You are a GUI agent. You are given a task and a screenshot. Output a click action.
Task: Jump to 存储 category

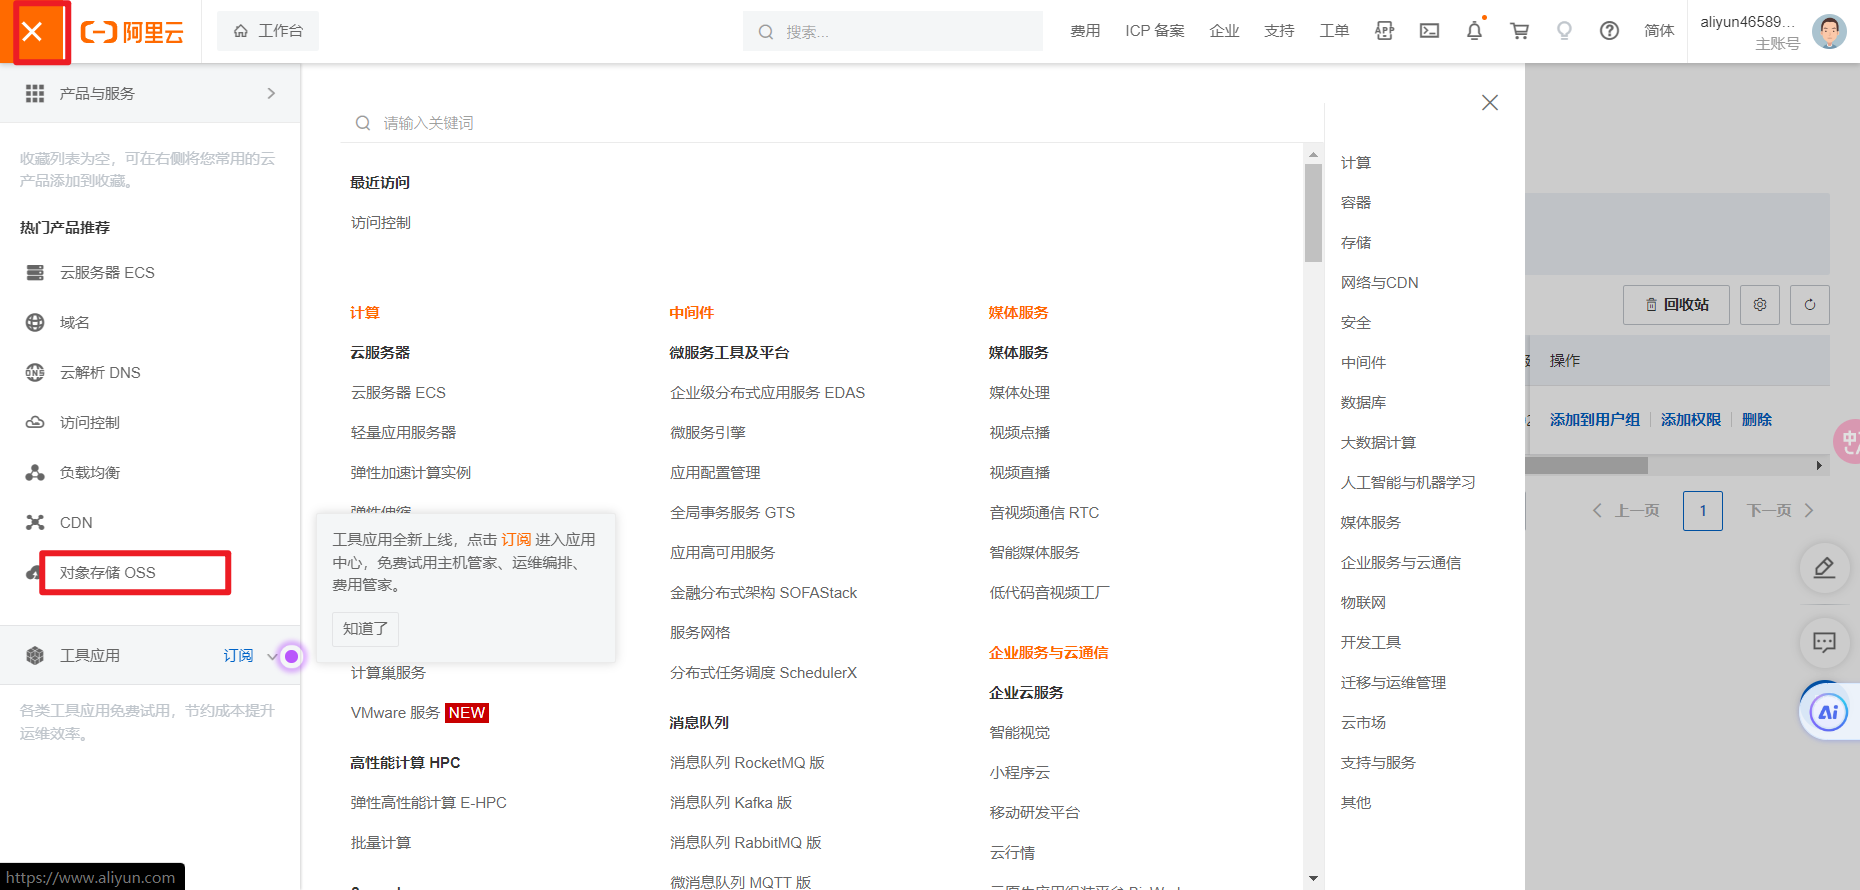[1355, 242]
